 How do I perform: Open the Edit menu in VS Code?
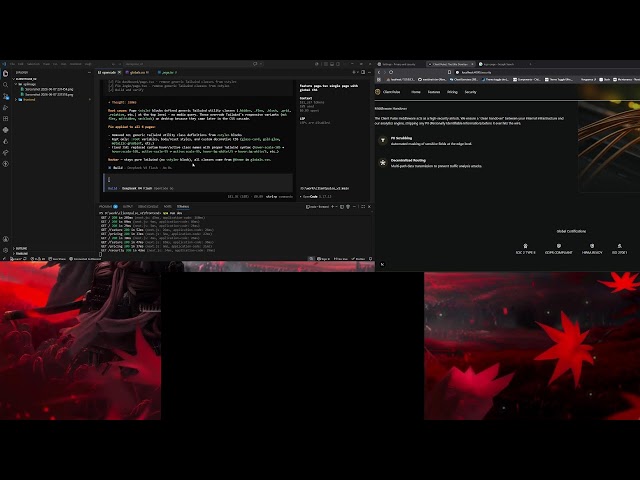20,64
